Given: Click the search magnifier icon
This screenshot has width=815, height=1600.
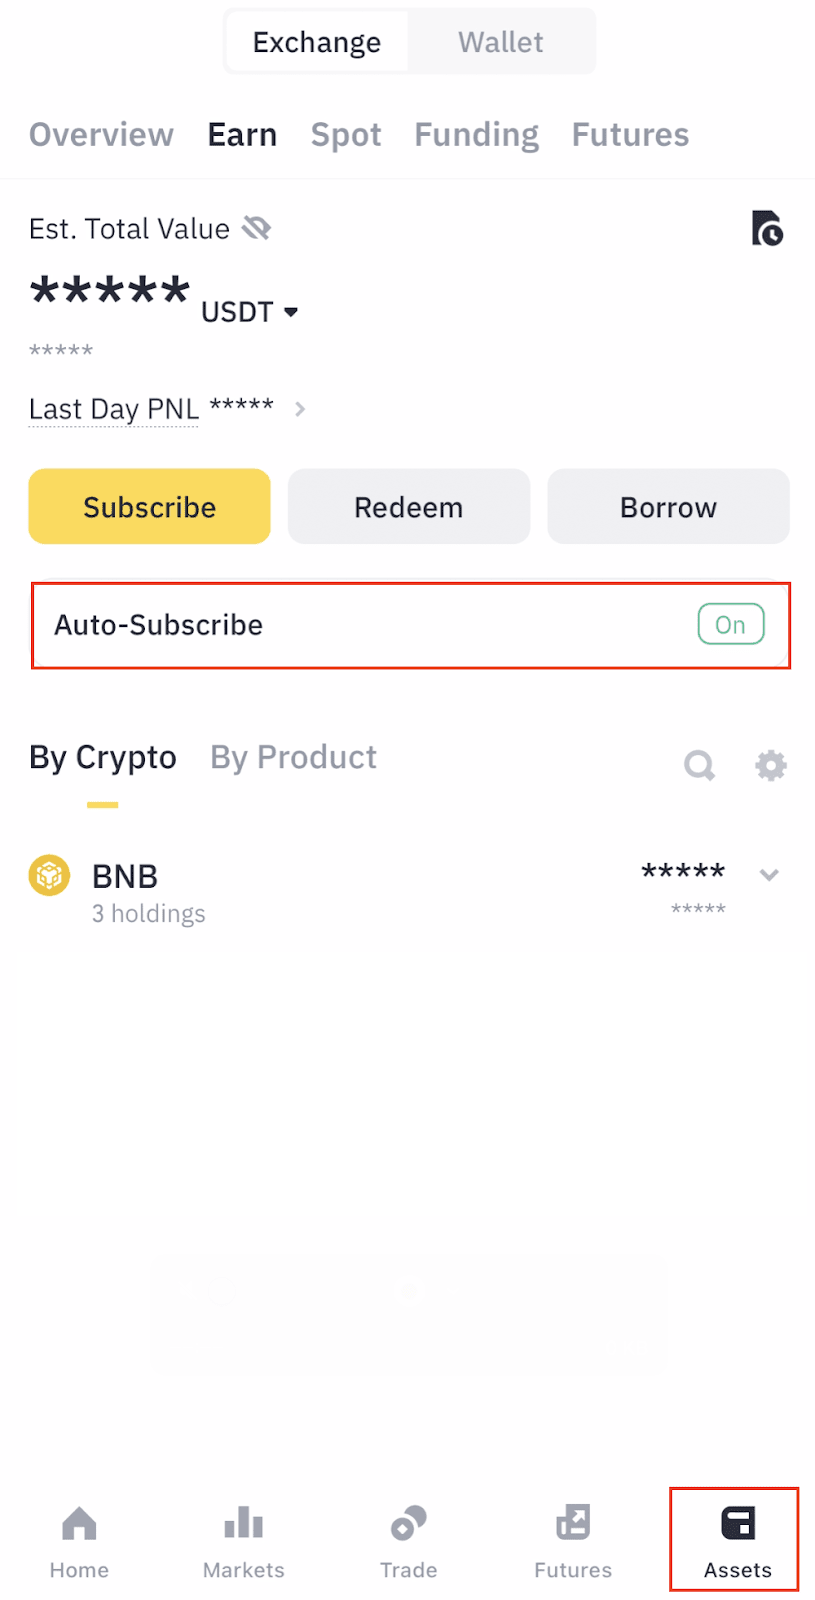Looking at the screenshot, I should click(699, 766).
